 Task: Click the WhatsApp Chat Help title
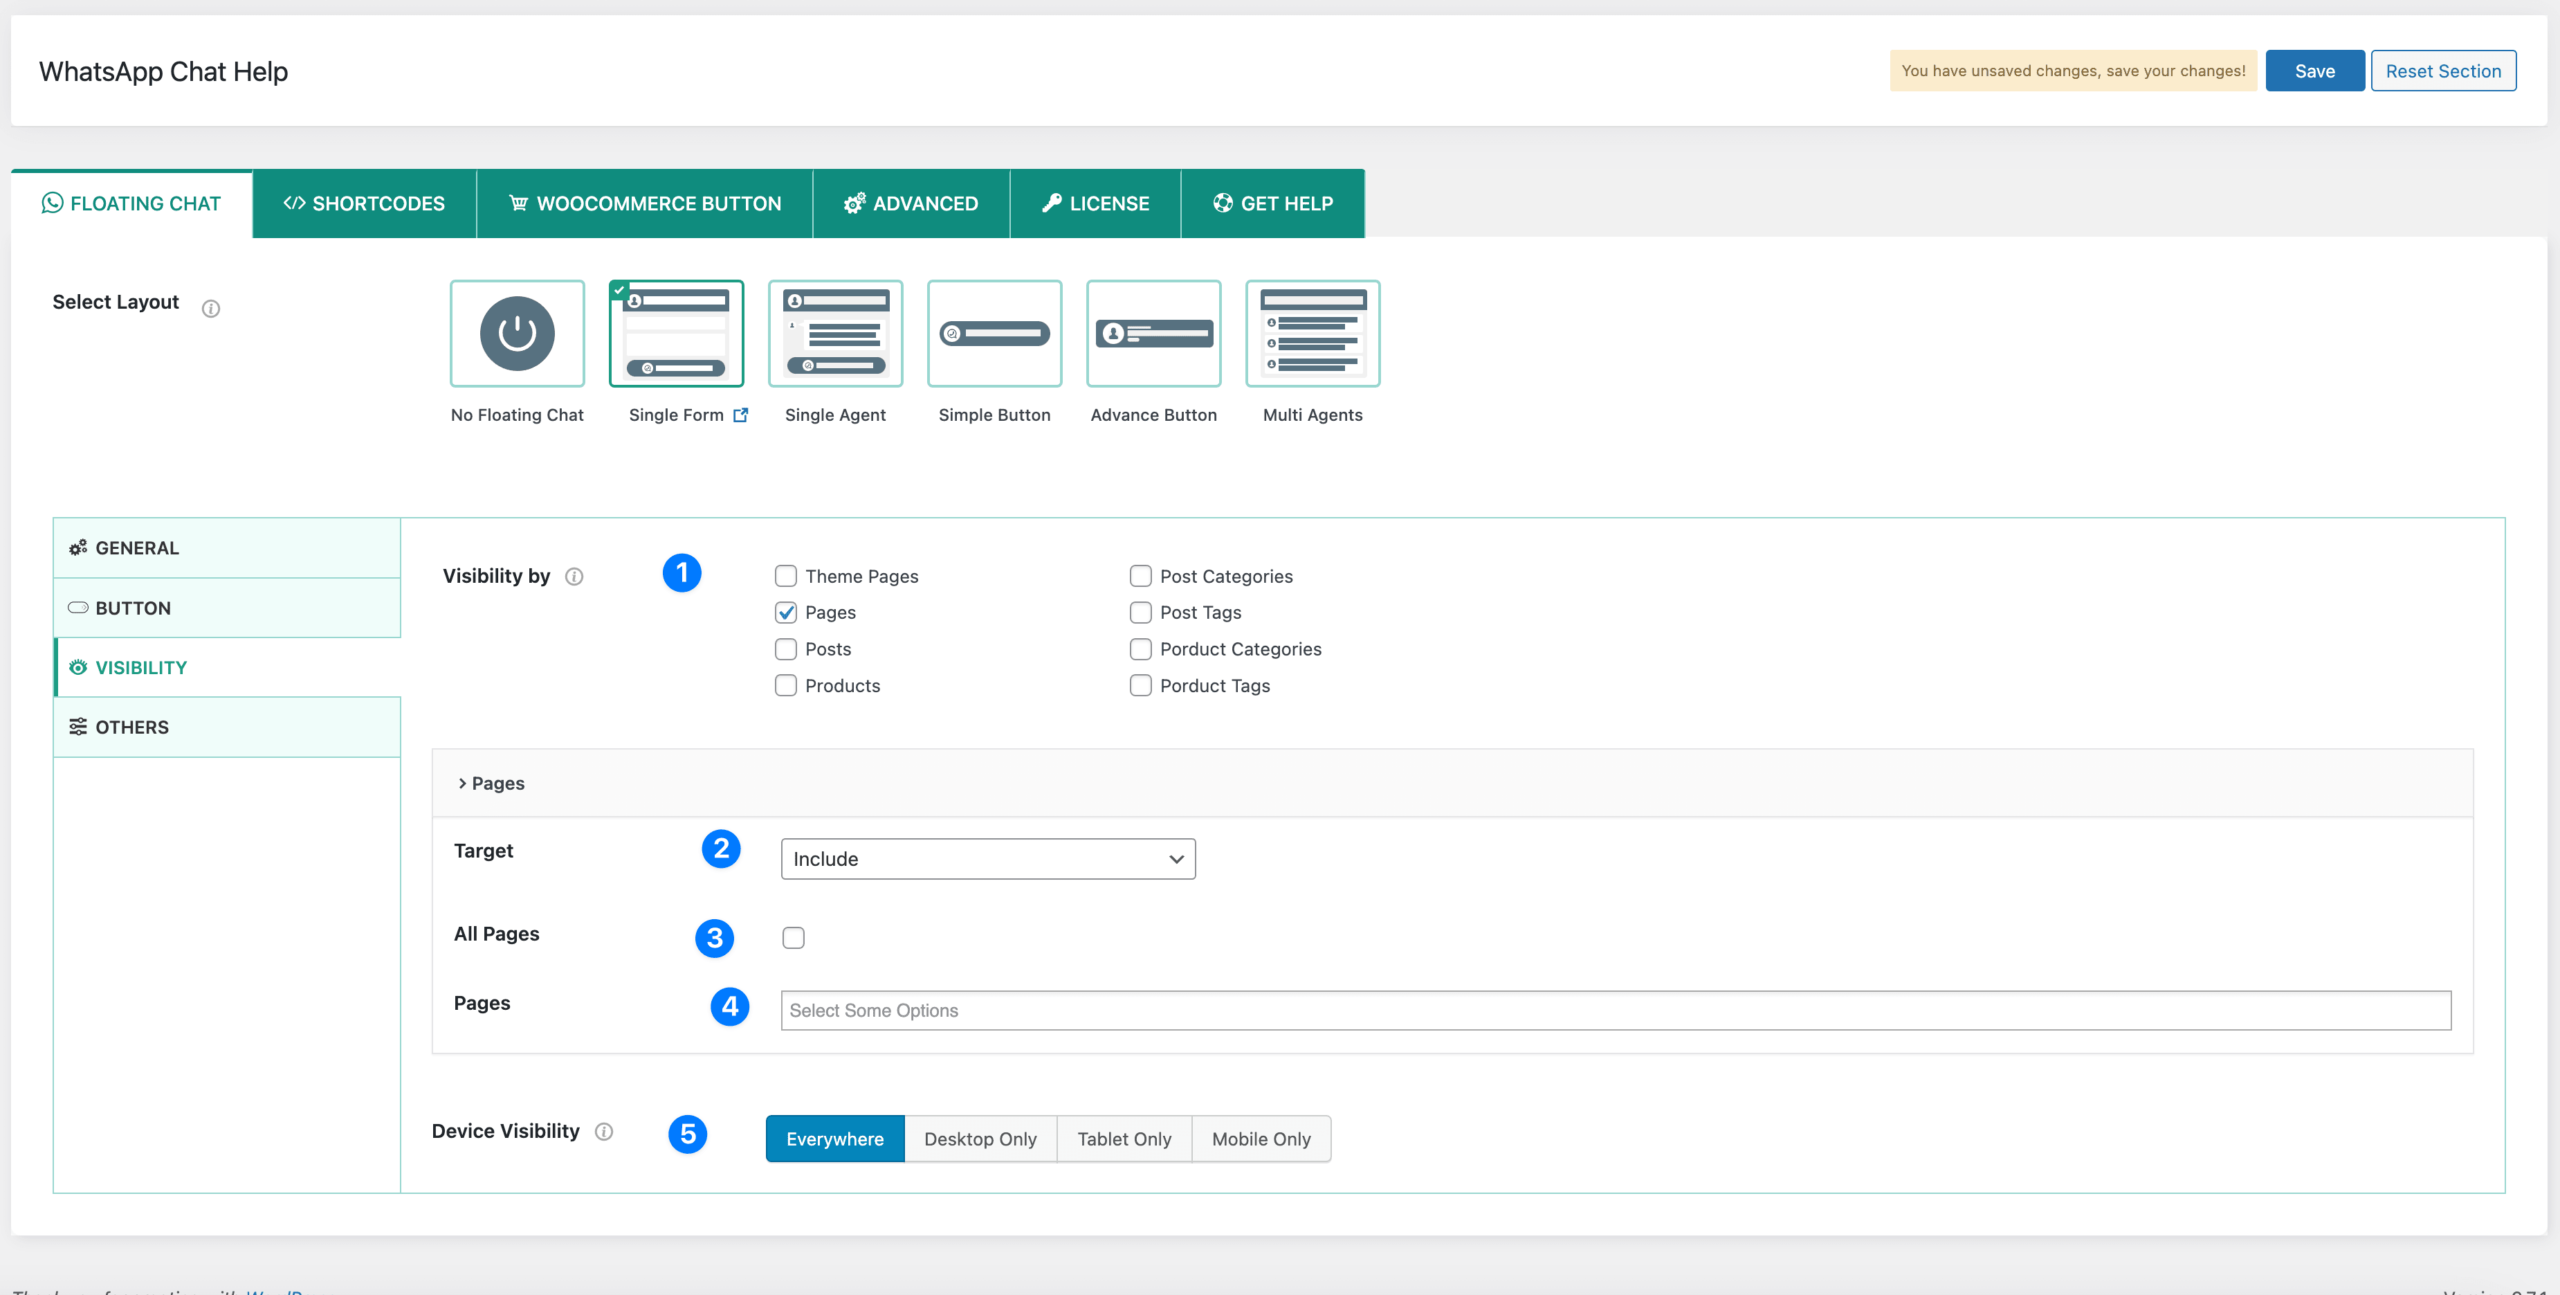click(163, 72)
